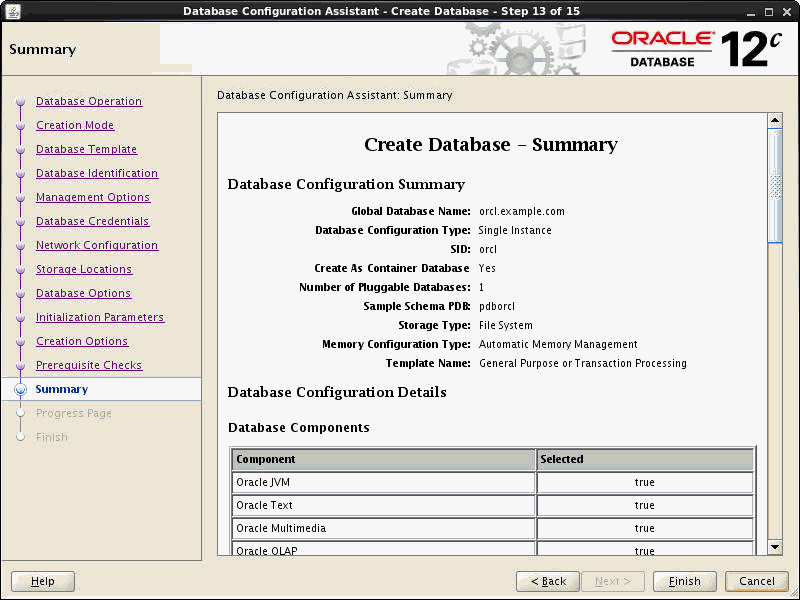Click the Automatic Memory Management value
800x600 pixels.
tap(558, 344)
